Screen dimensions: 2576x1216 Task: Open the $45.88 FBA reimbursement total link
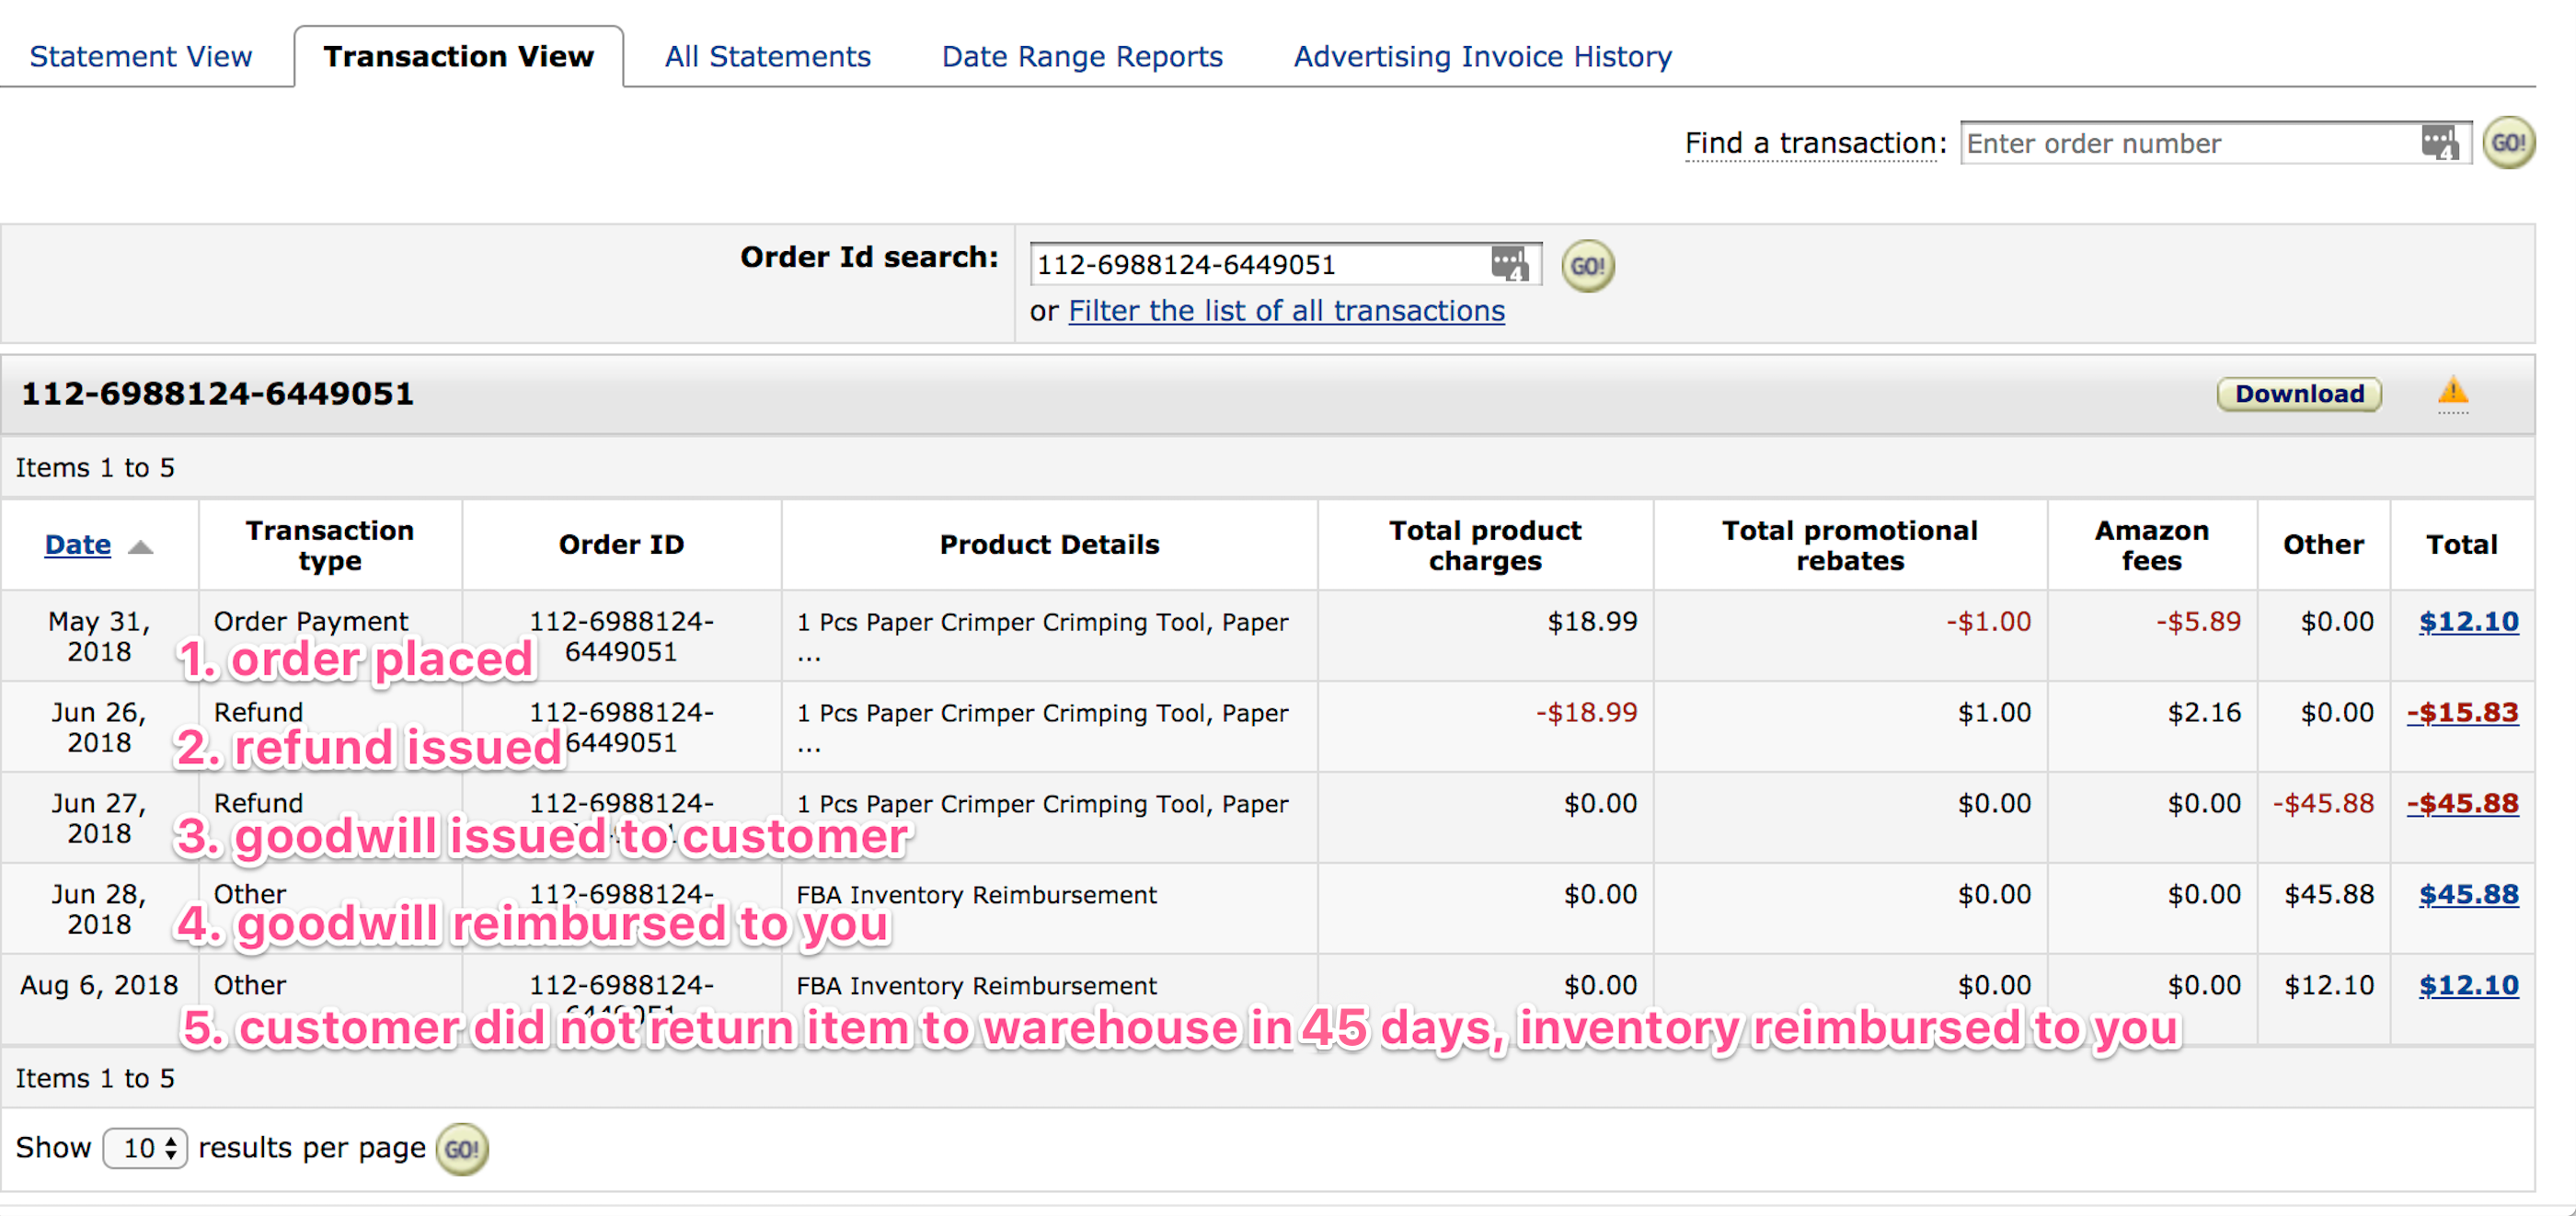2468,894
